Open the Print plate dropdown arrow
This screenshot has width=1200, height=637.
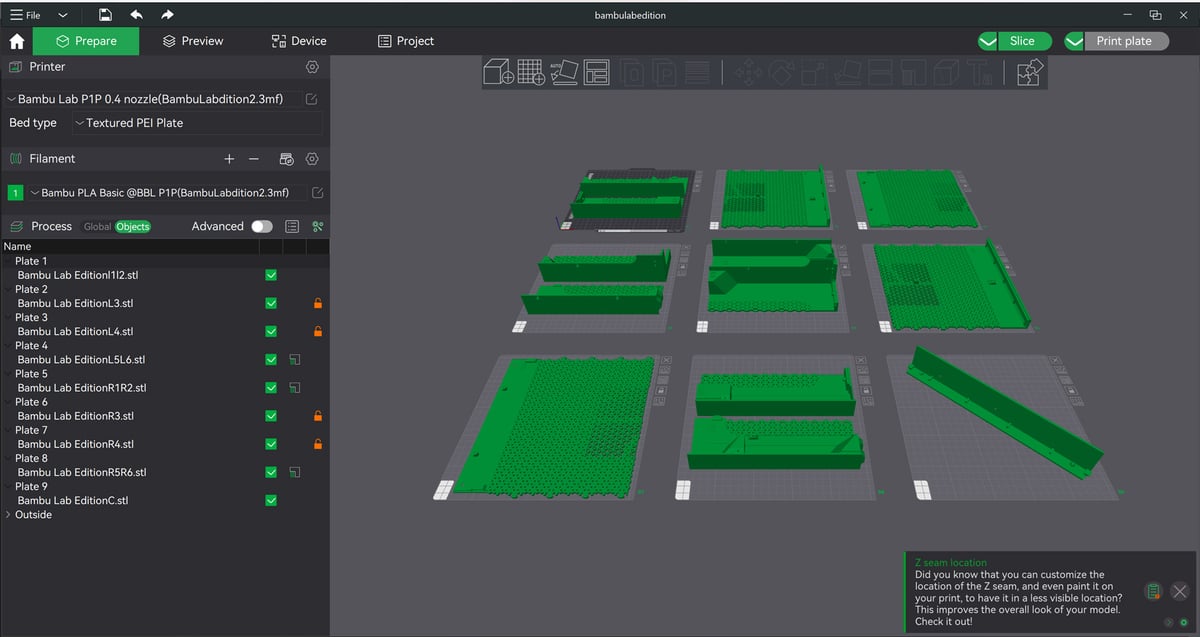[1075, 41]
